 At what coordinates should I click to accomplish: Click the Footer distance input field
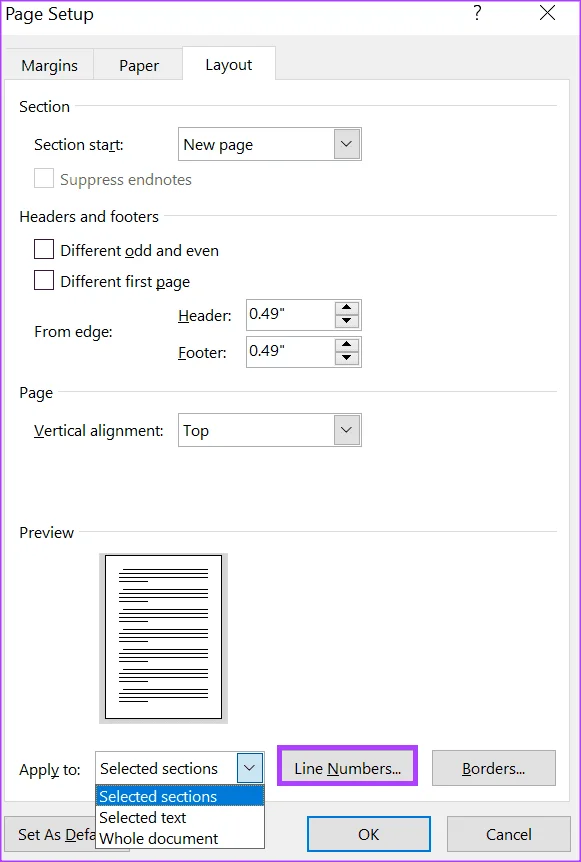(290, 352)
